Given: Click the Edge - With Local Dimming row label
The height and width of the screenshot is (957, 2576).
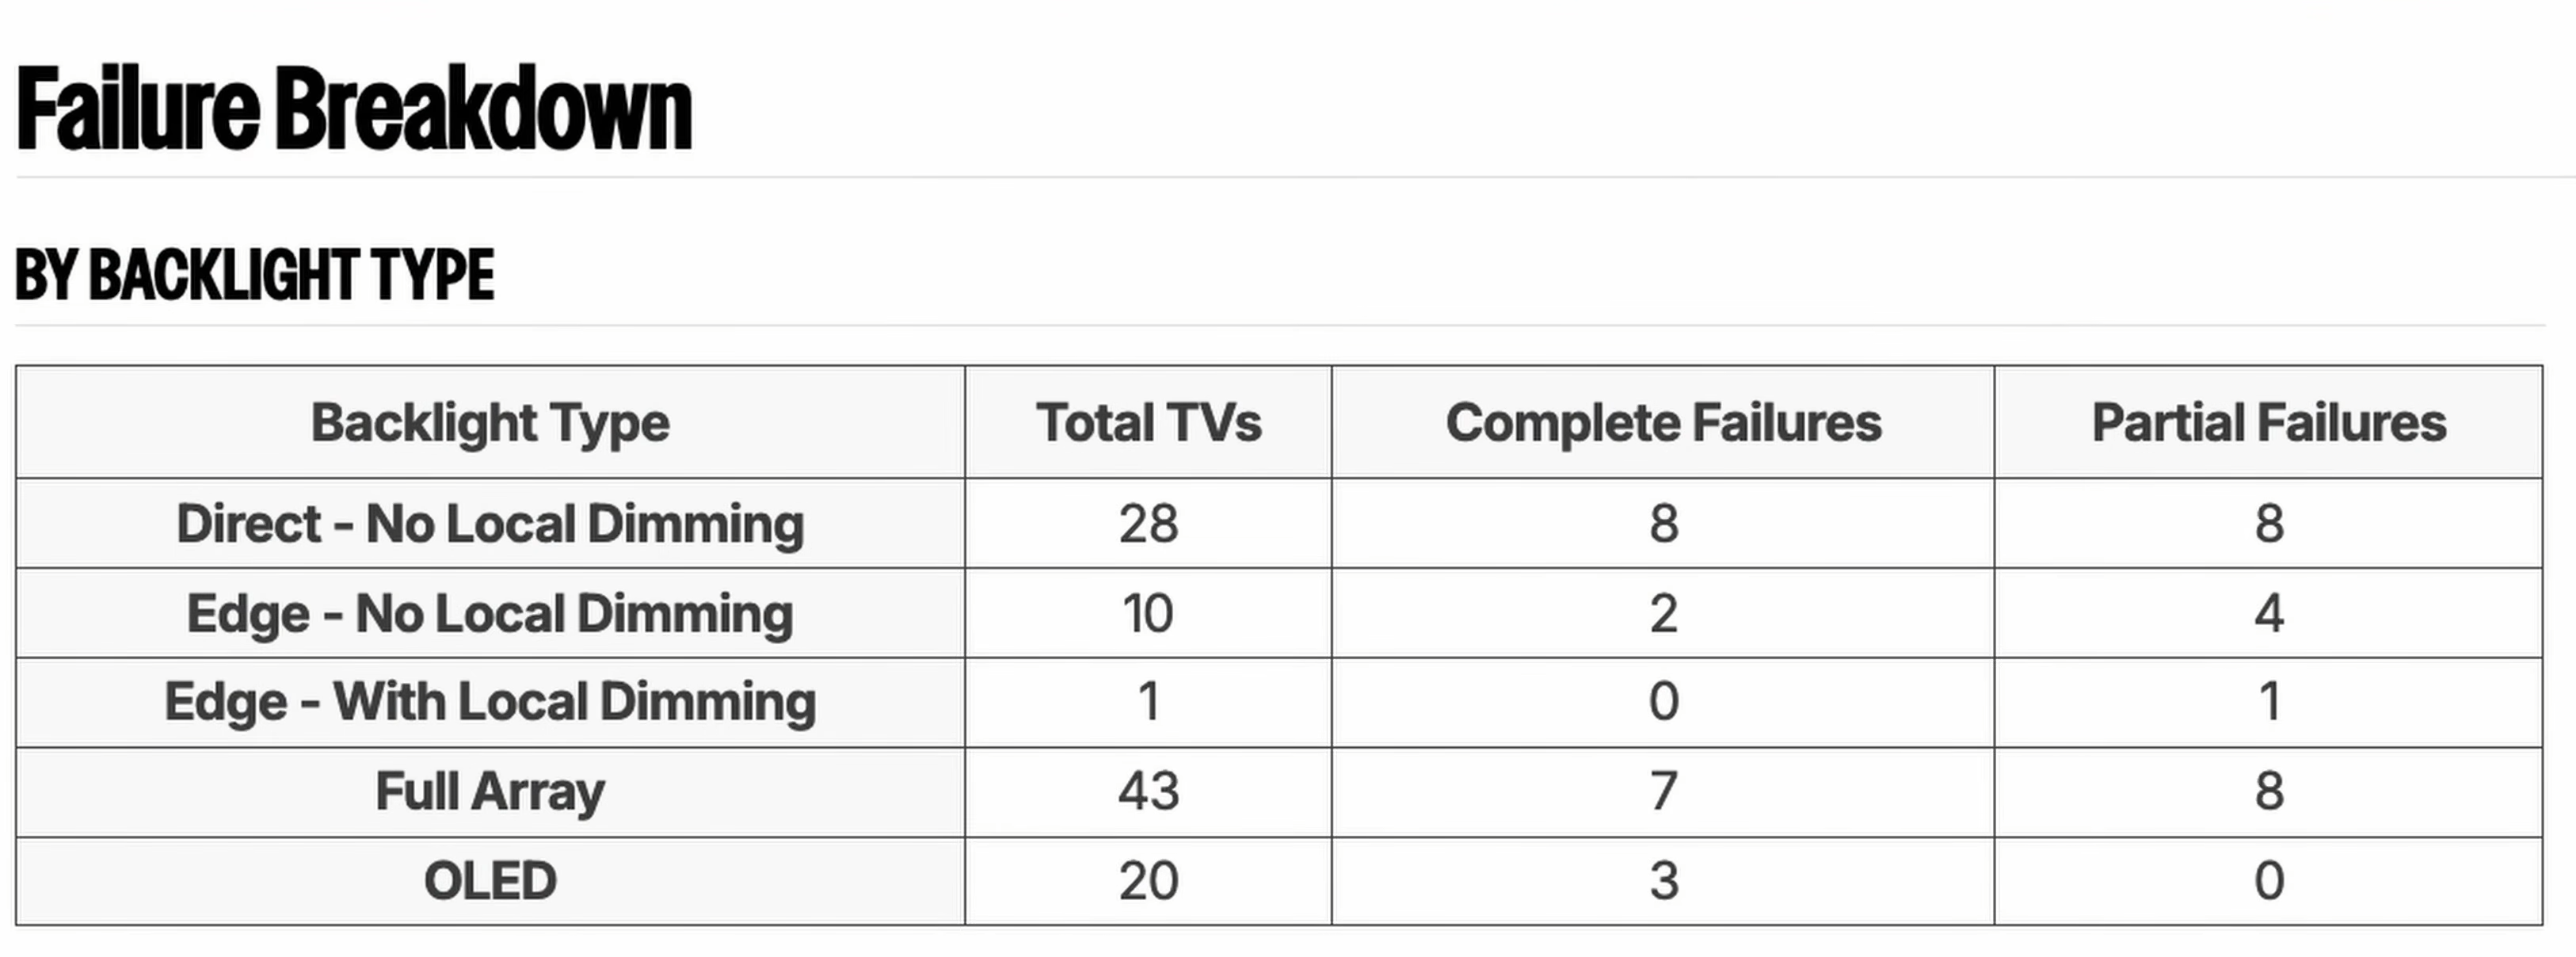Looking at the screenshot, I should 490,702.
